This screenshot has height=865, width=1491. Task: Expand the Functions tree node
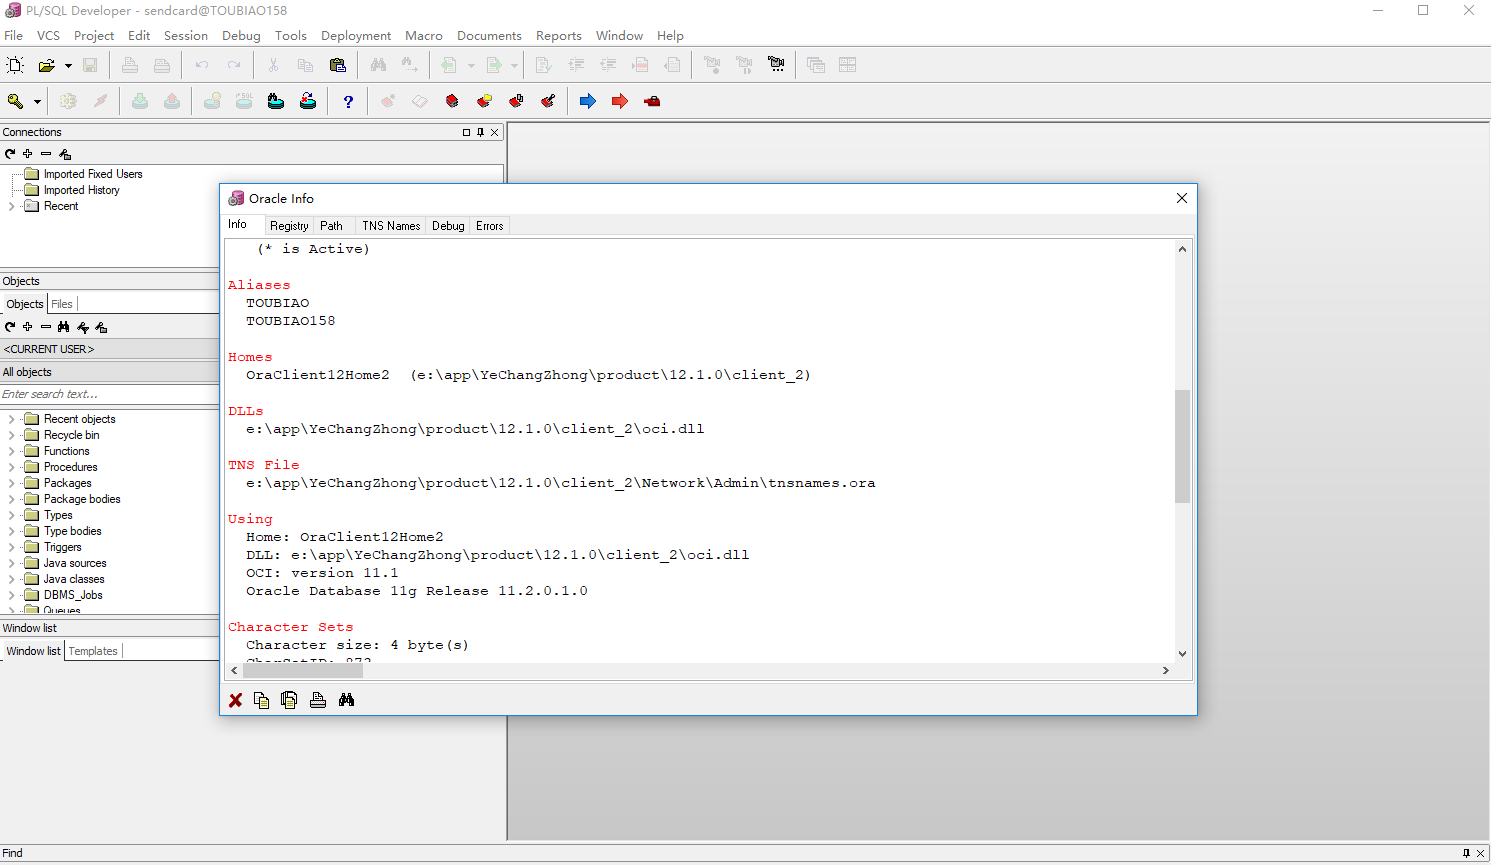(x=11, y=451)
